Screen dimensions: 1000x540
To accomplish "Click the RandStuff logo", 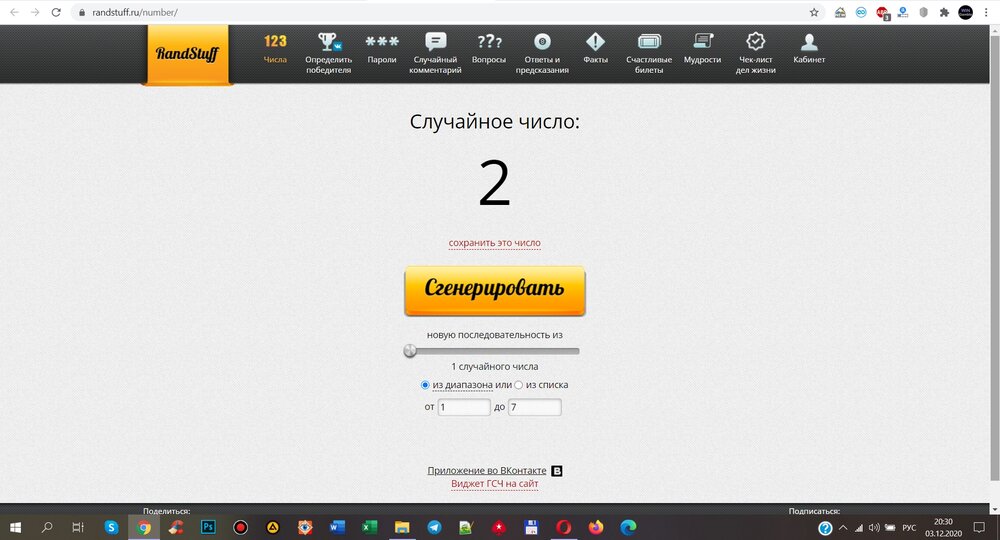I will pyautogui.click(x=187, y=54).
